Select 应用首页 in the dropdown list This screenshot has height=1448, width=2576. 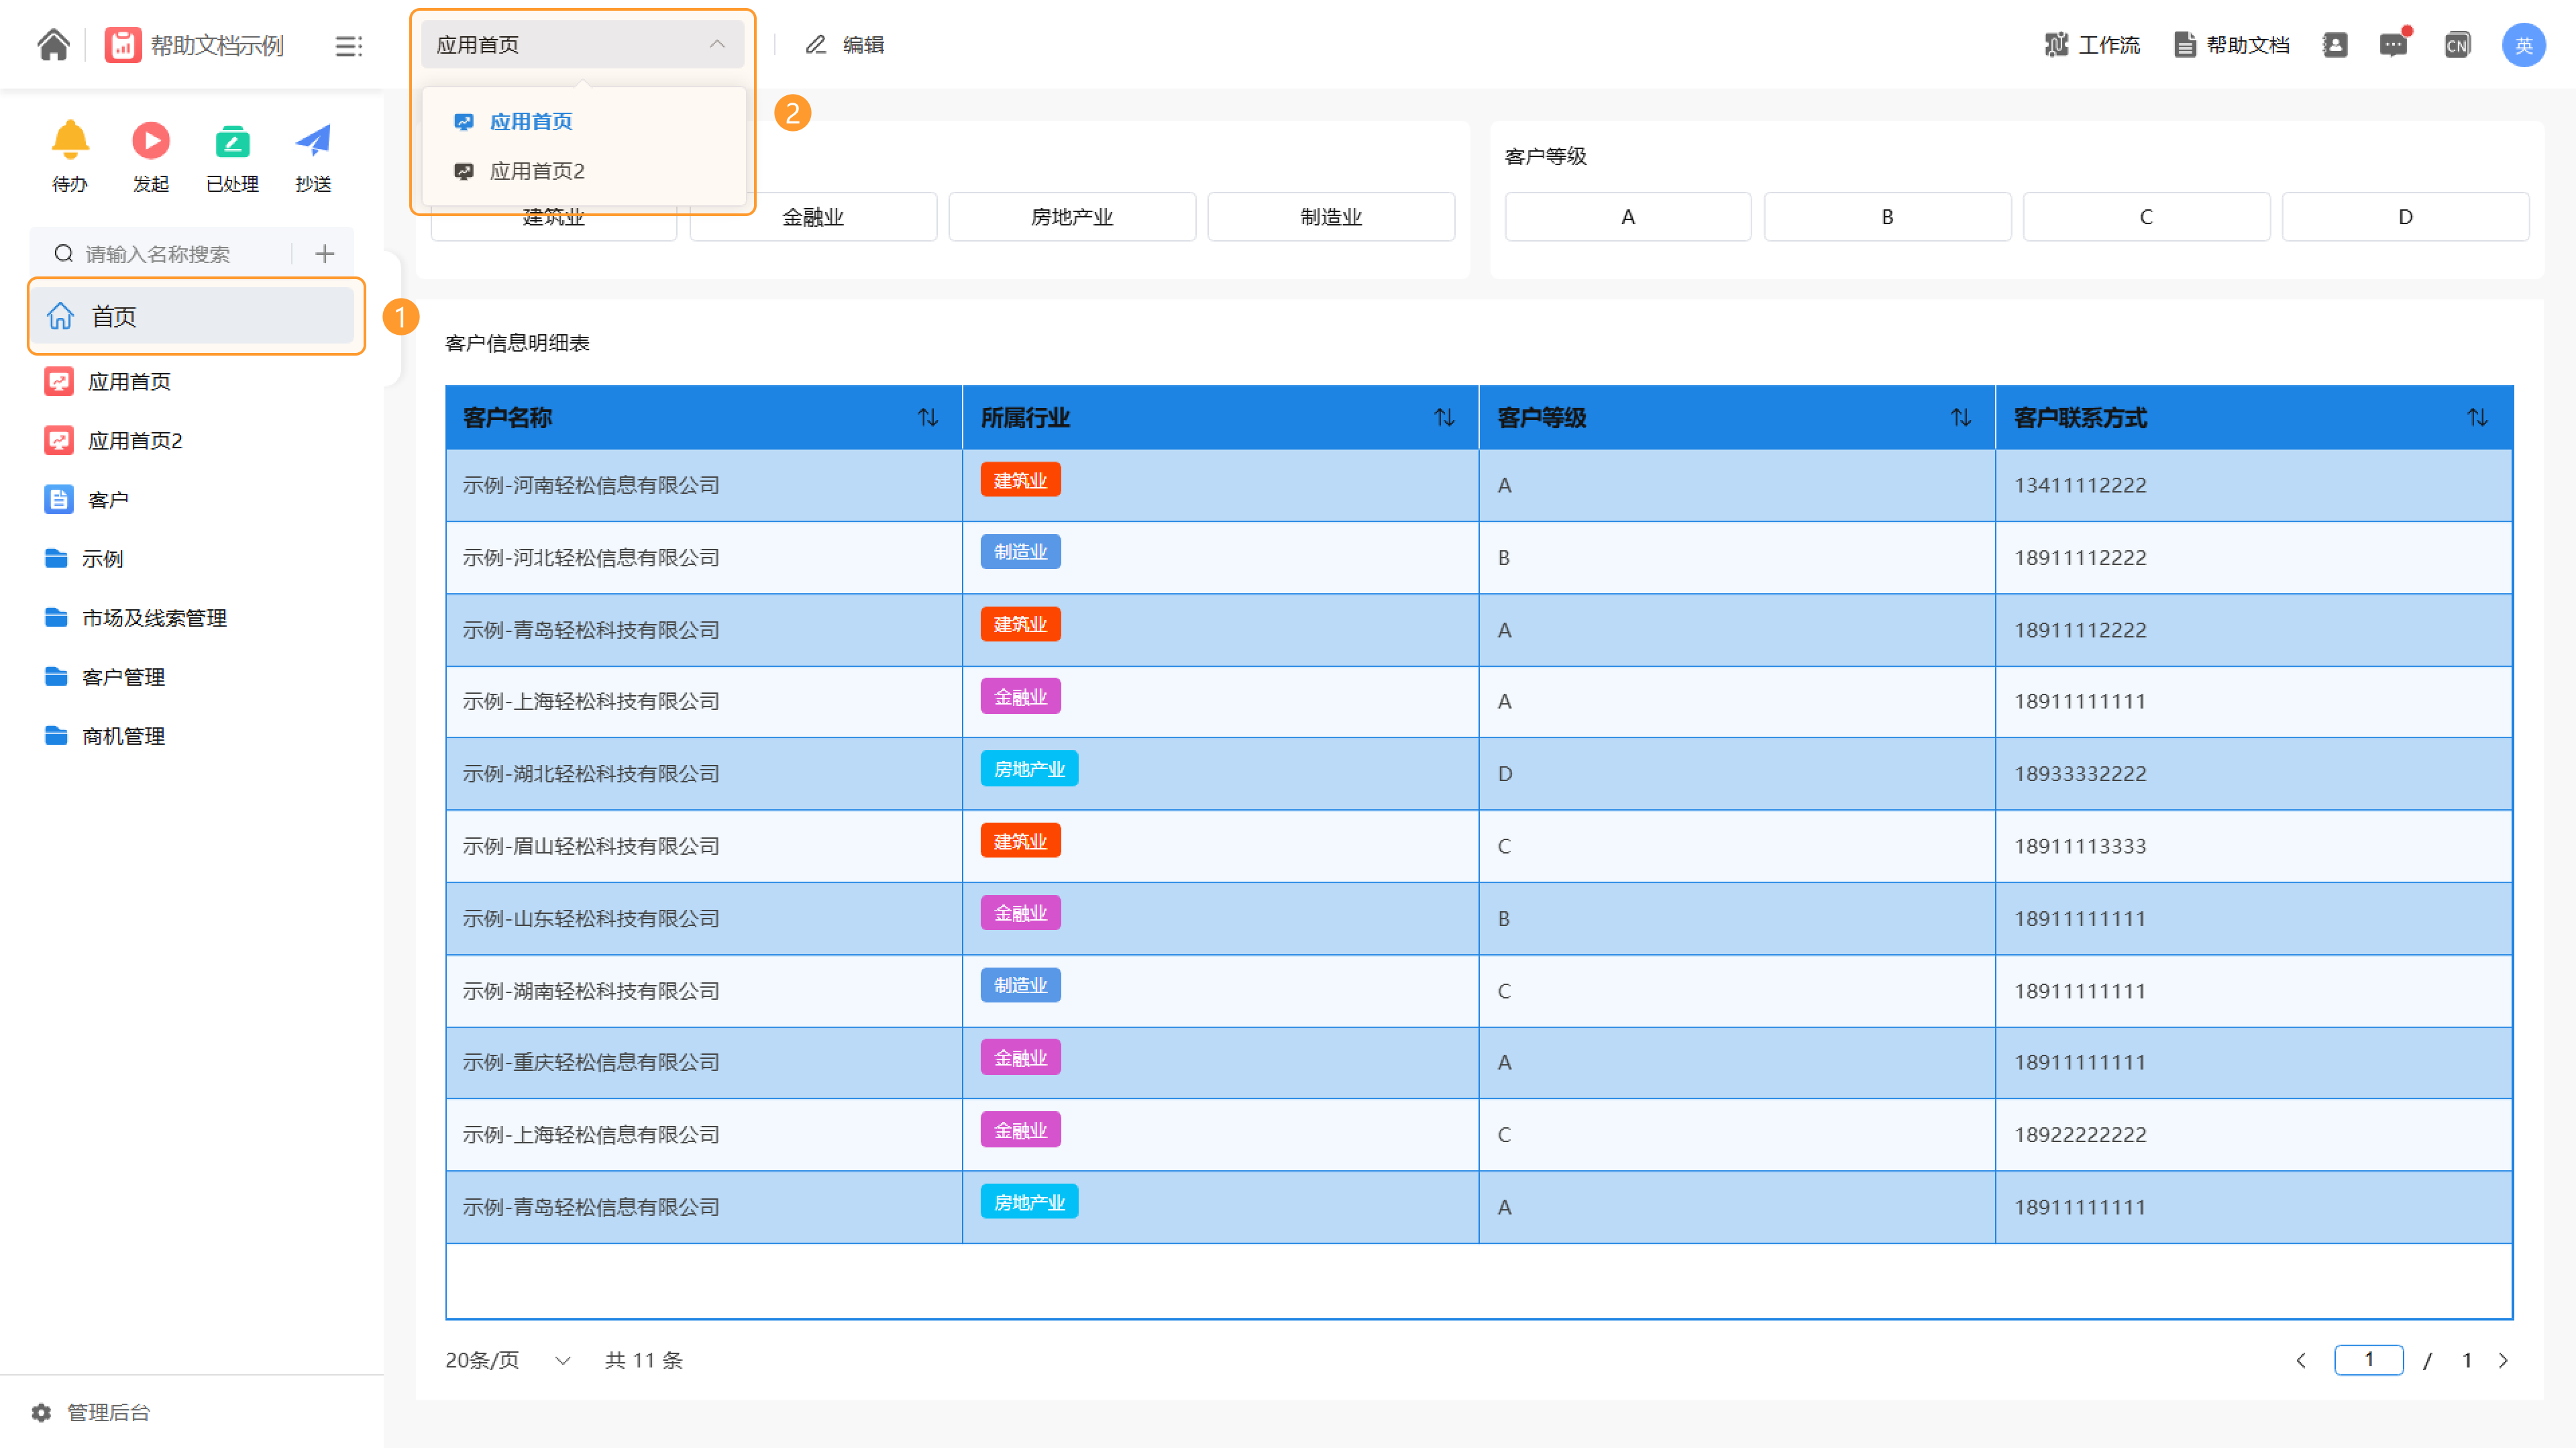click(584, 121)
